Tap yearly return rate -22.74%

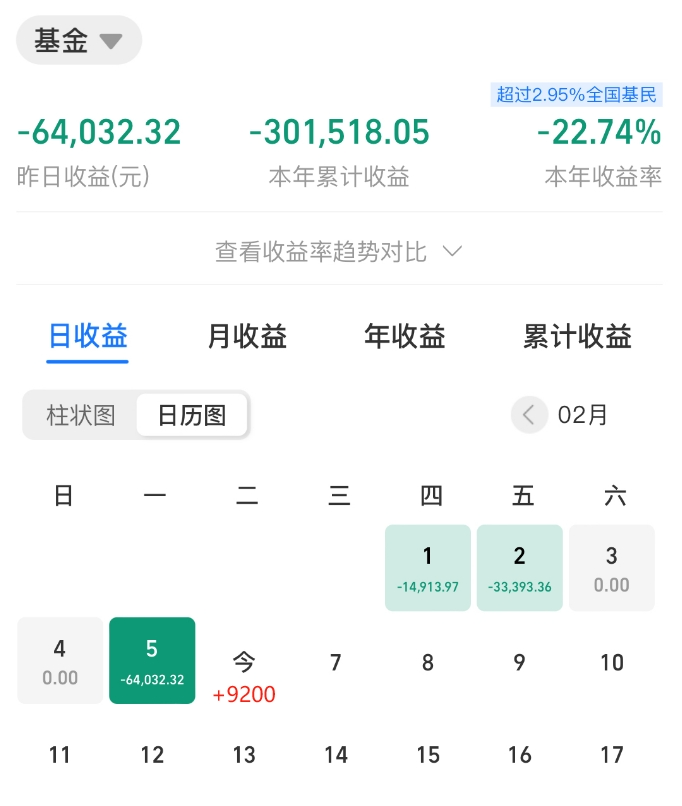pyautogui.click(x=599, y=132)
